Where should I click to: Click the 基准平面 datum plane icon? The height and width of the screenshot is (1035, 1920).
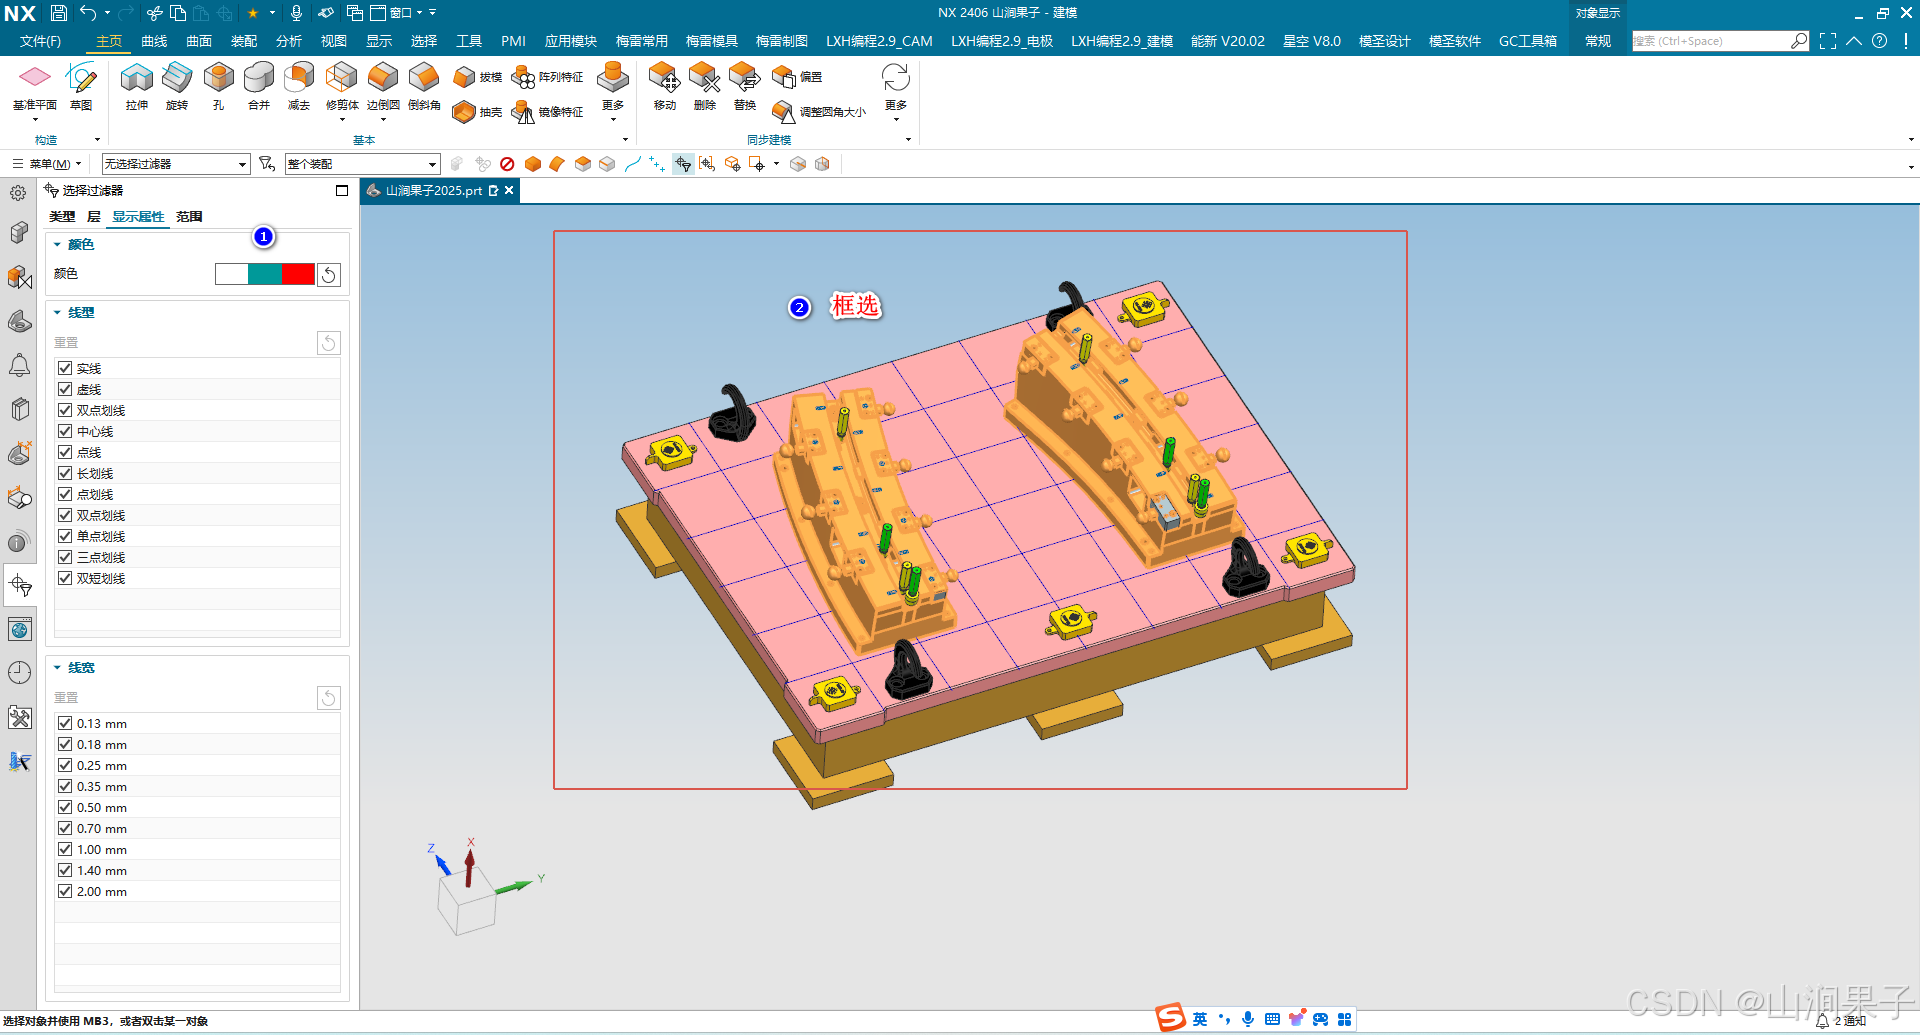point(34,78)
